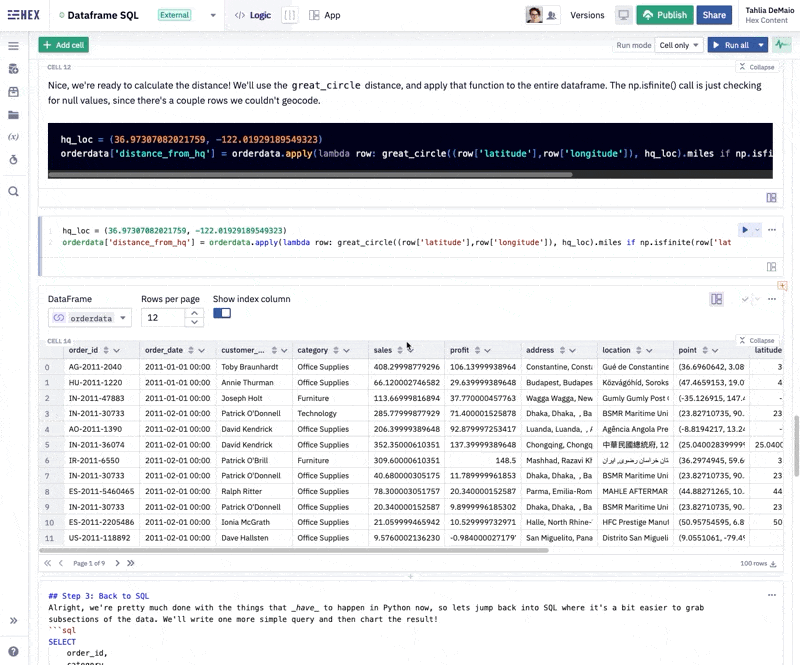Viewport: 800px width, 665px height.
Task: Go to the next table page
Action: (x=117, y=563)
